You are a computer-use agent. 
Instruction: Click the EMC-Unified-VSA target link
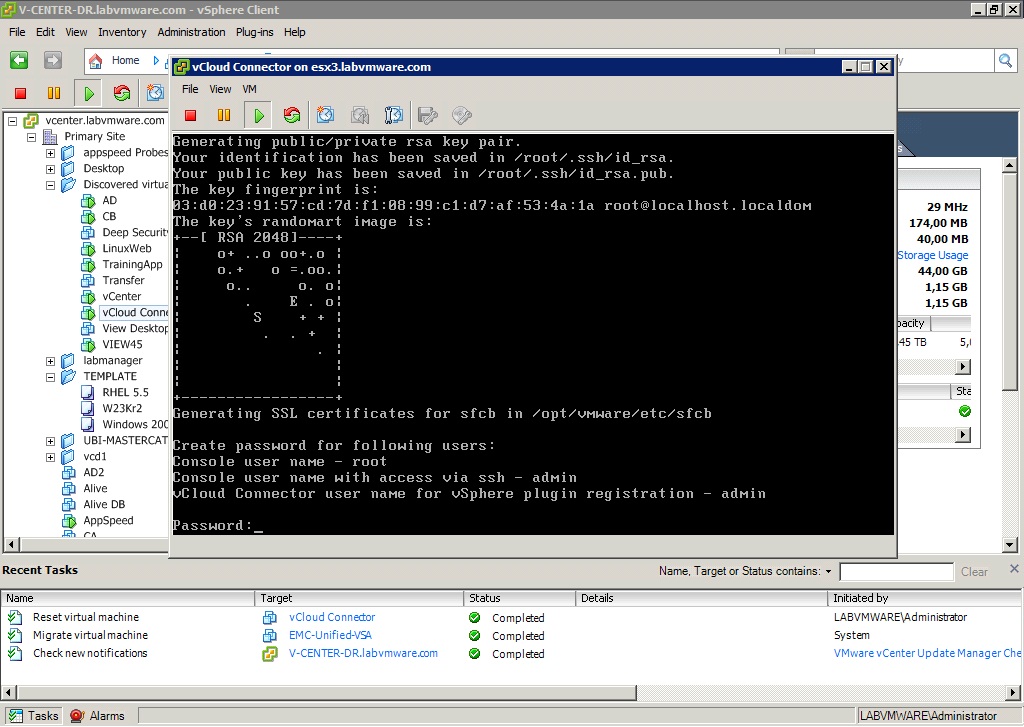tap(330, 635)
